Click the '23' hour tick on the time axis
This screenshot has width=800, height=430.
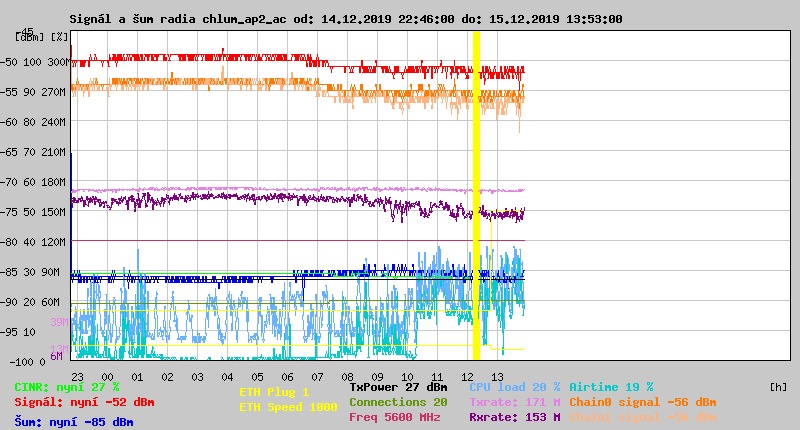coord(78,377)
